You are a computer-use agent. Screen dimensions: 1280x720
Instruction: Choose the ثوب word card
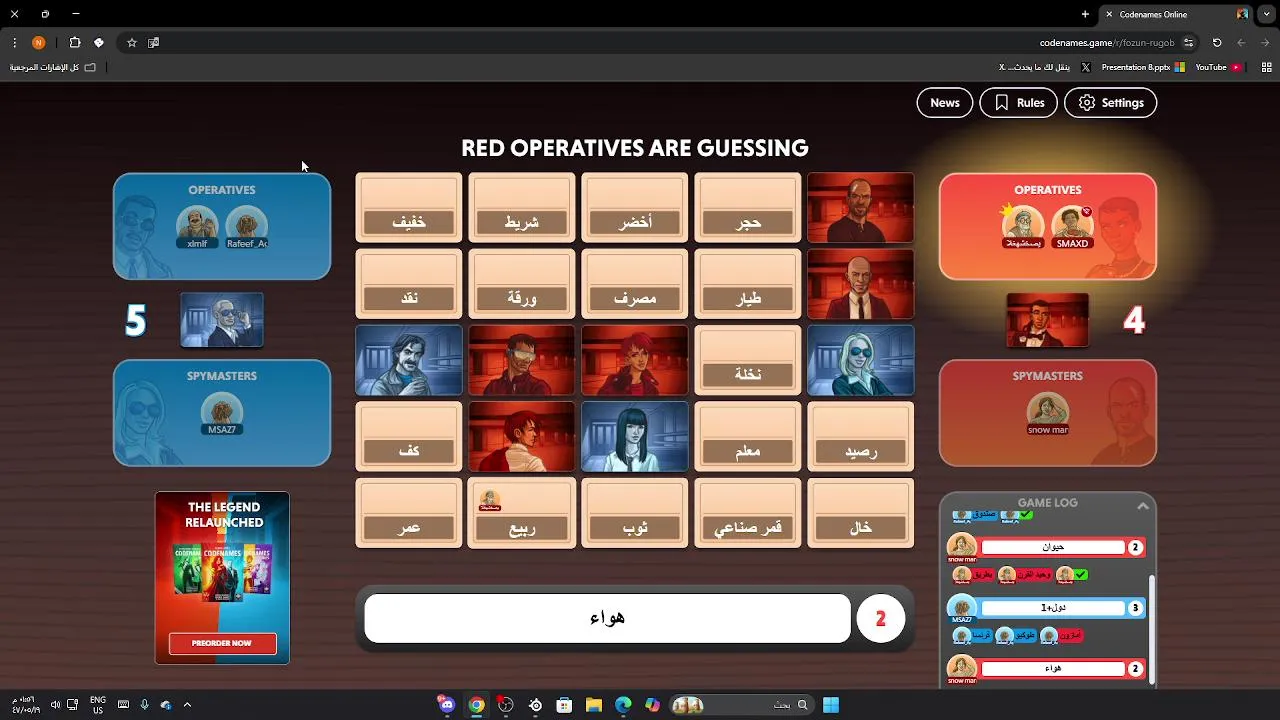point(635,513)
